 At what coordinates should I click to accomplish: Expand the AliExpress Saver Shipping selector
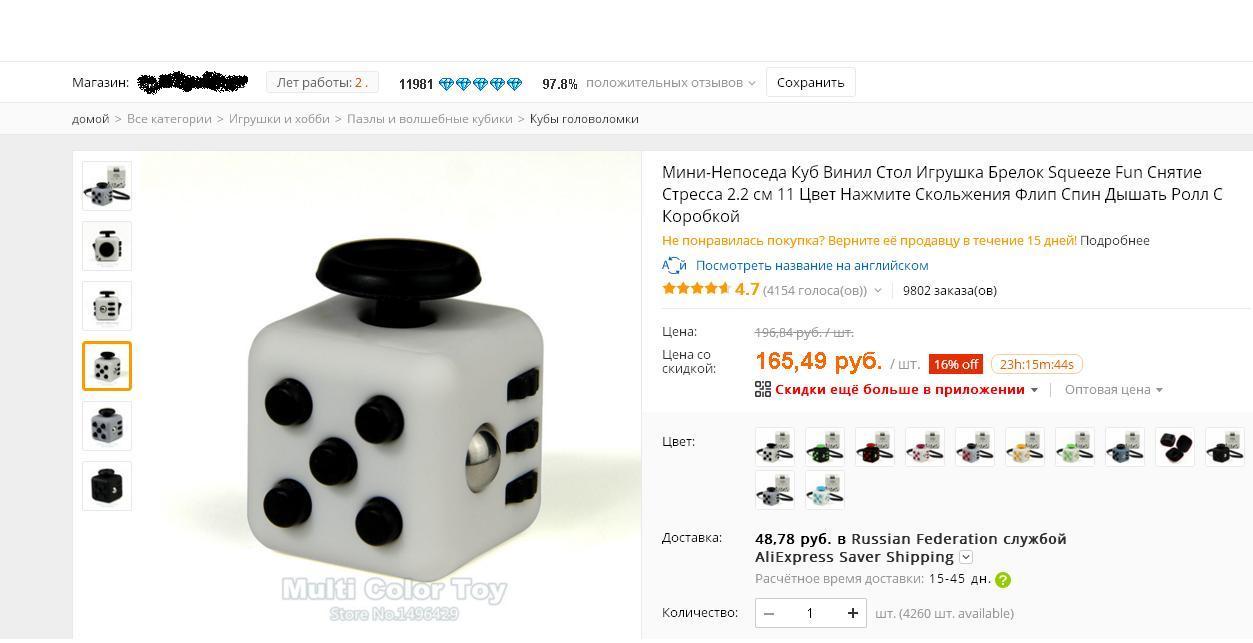click(966, 557)
